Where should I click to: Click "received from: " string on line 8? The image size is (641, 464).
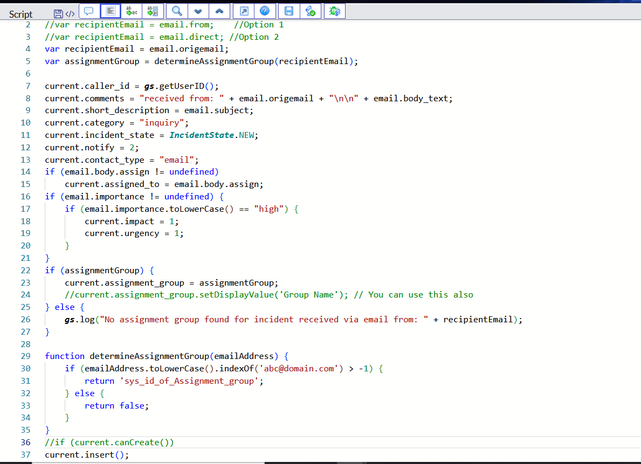click(182, 99)
